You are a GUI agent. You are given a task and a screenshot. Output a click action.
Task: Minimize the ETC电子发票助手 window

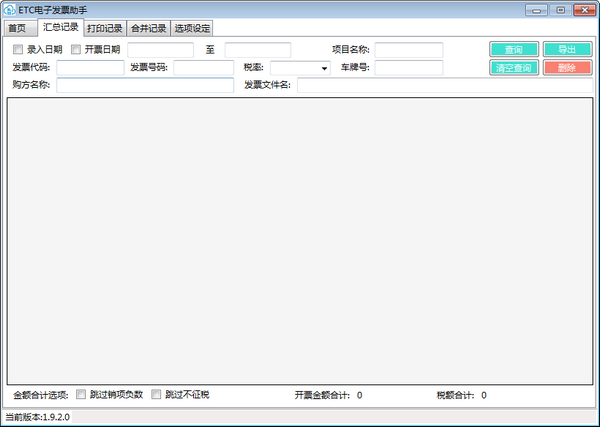536,10
